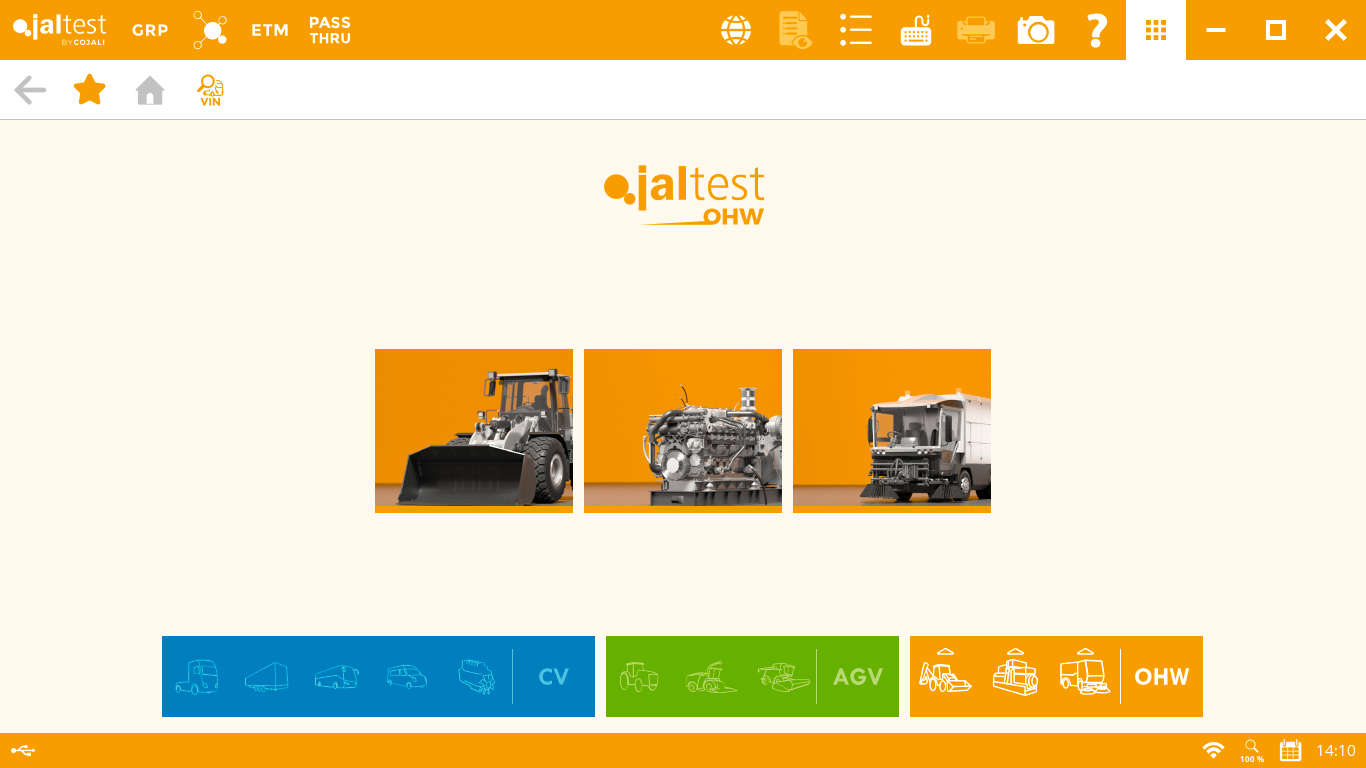Screen dimensions: 1366x768
Task: Open the list menu icon
Action: (x=856, y=30)
